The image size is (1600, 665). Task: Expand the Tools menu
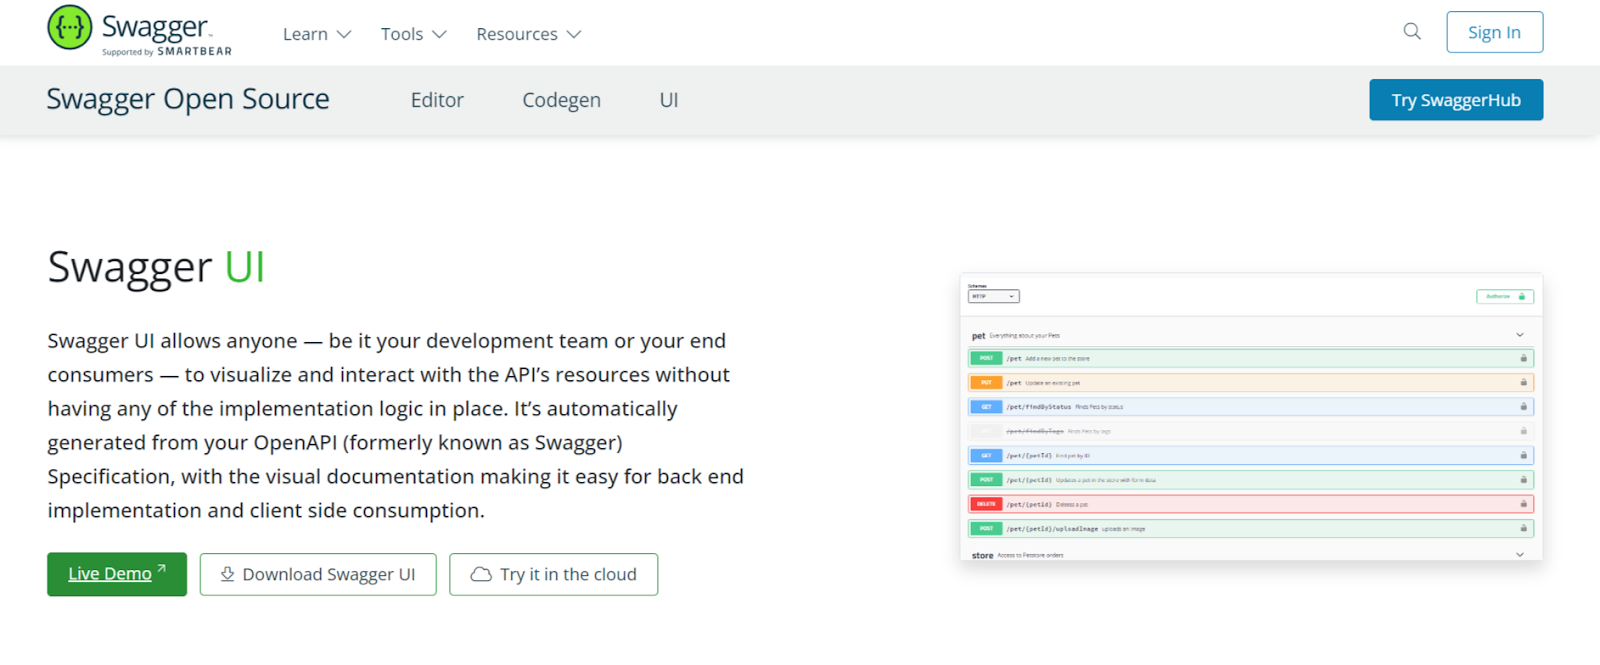click(x=413, y=34)
